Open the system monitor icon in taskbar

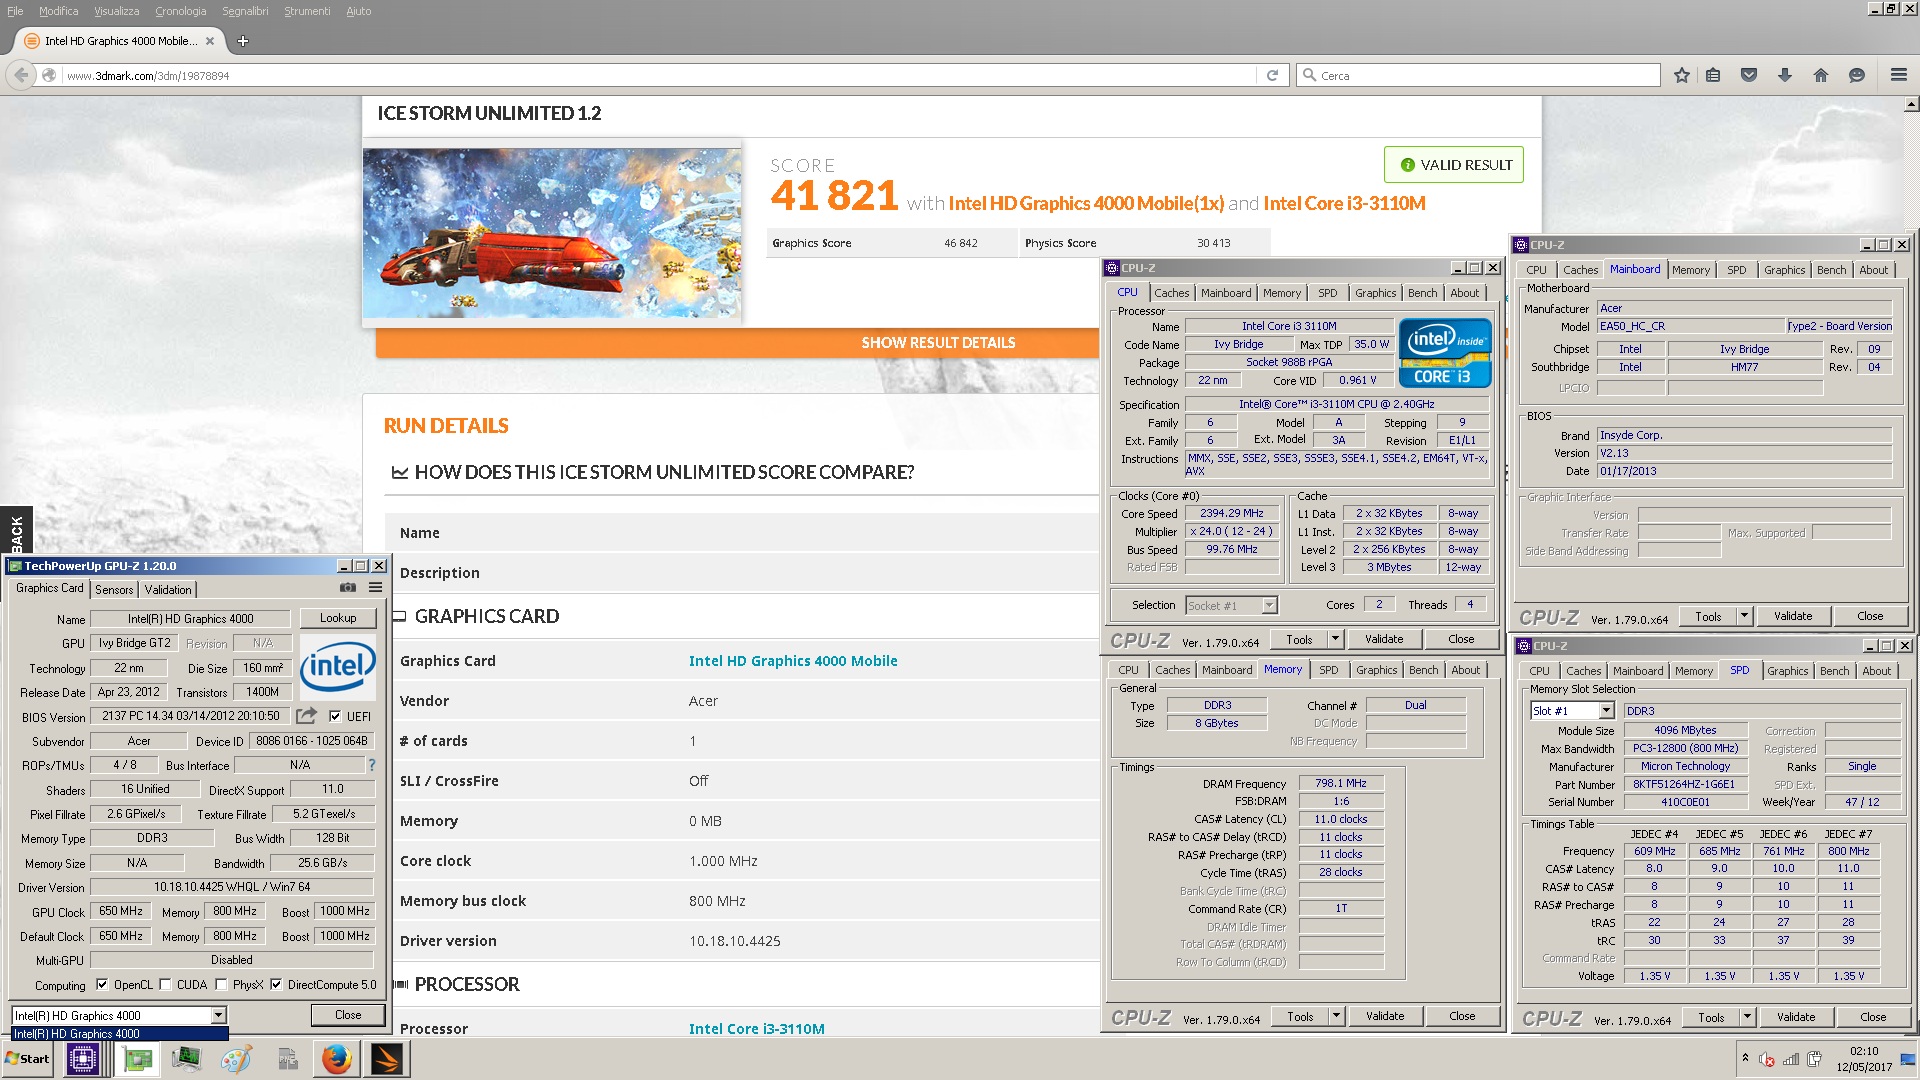186,1059
